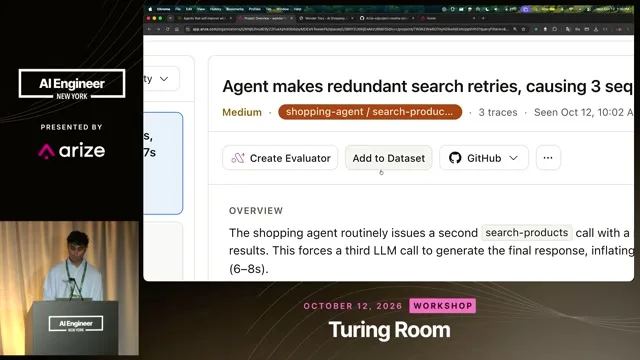The height and width of the screenshot is (360, 640).
Task: Click the browser back arrow
Action: point(149,29)
